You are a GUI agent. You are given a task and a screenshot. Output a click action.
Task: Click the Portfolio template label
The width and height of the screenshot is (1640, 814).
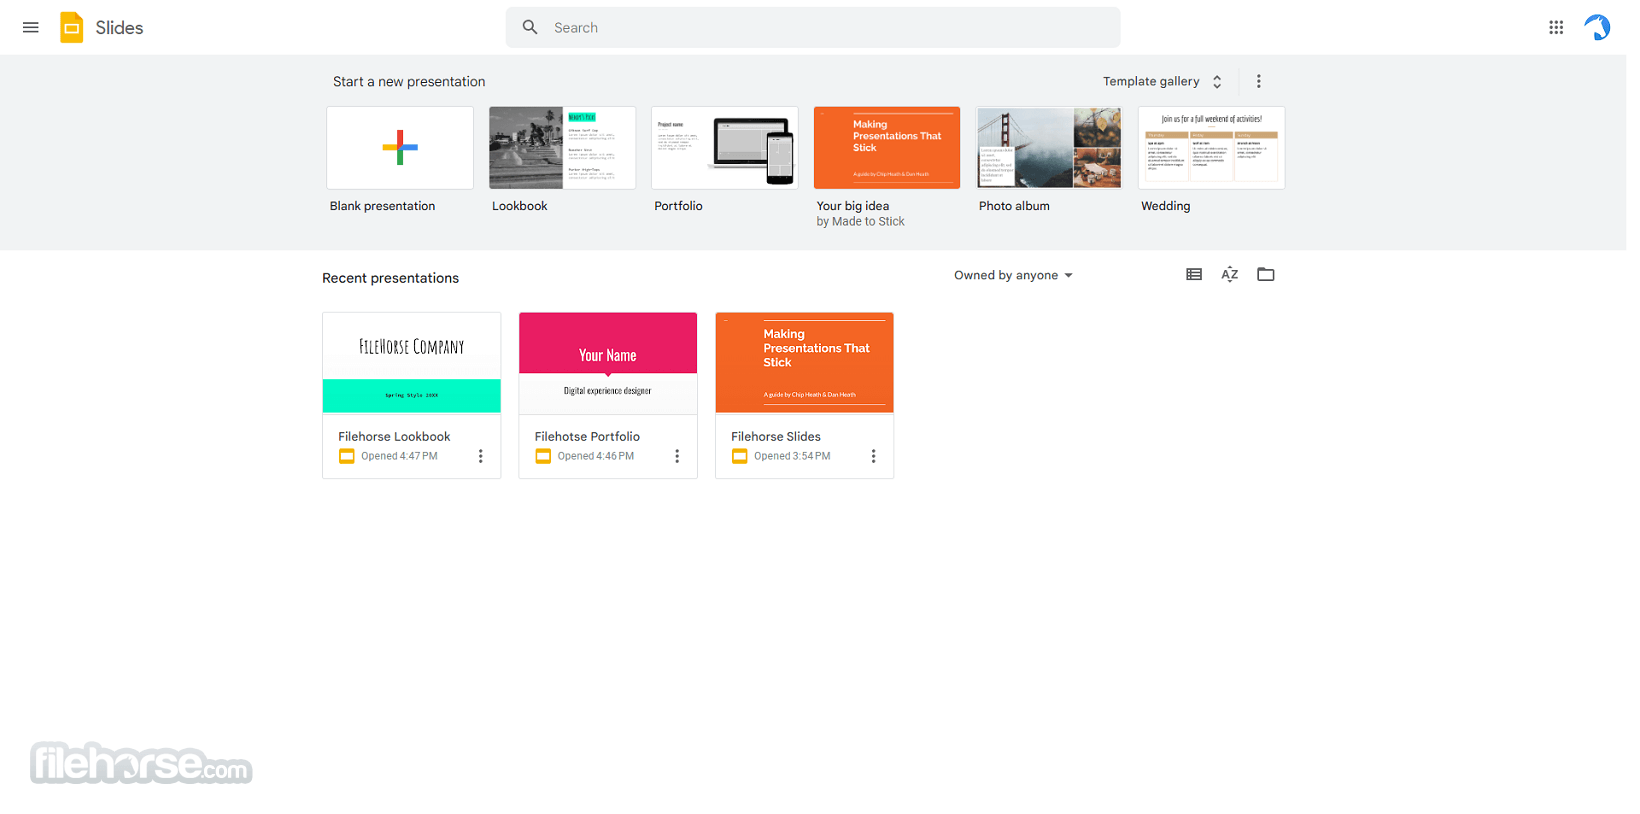click(x=678, y=206)
